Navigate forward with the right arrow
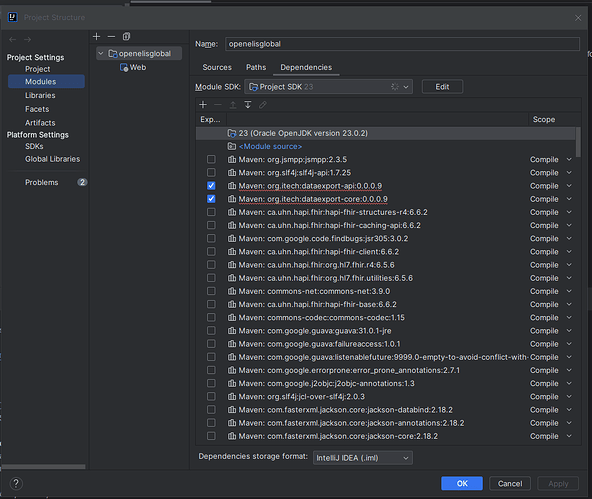The image size is (592, 499). click(28, 40)
